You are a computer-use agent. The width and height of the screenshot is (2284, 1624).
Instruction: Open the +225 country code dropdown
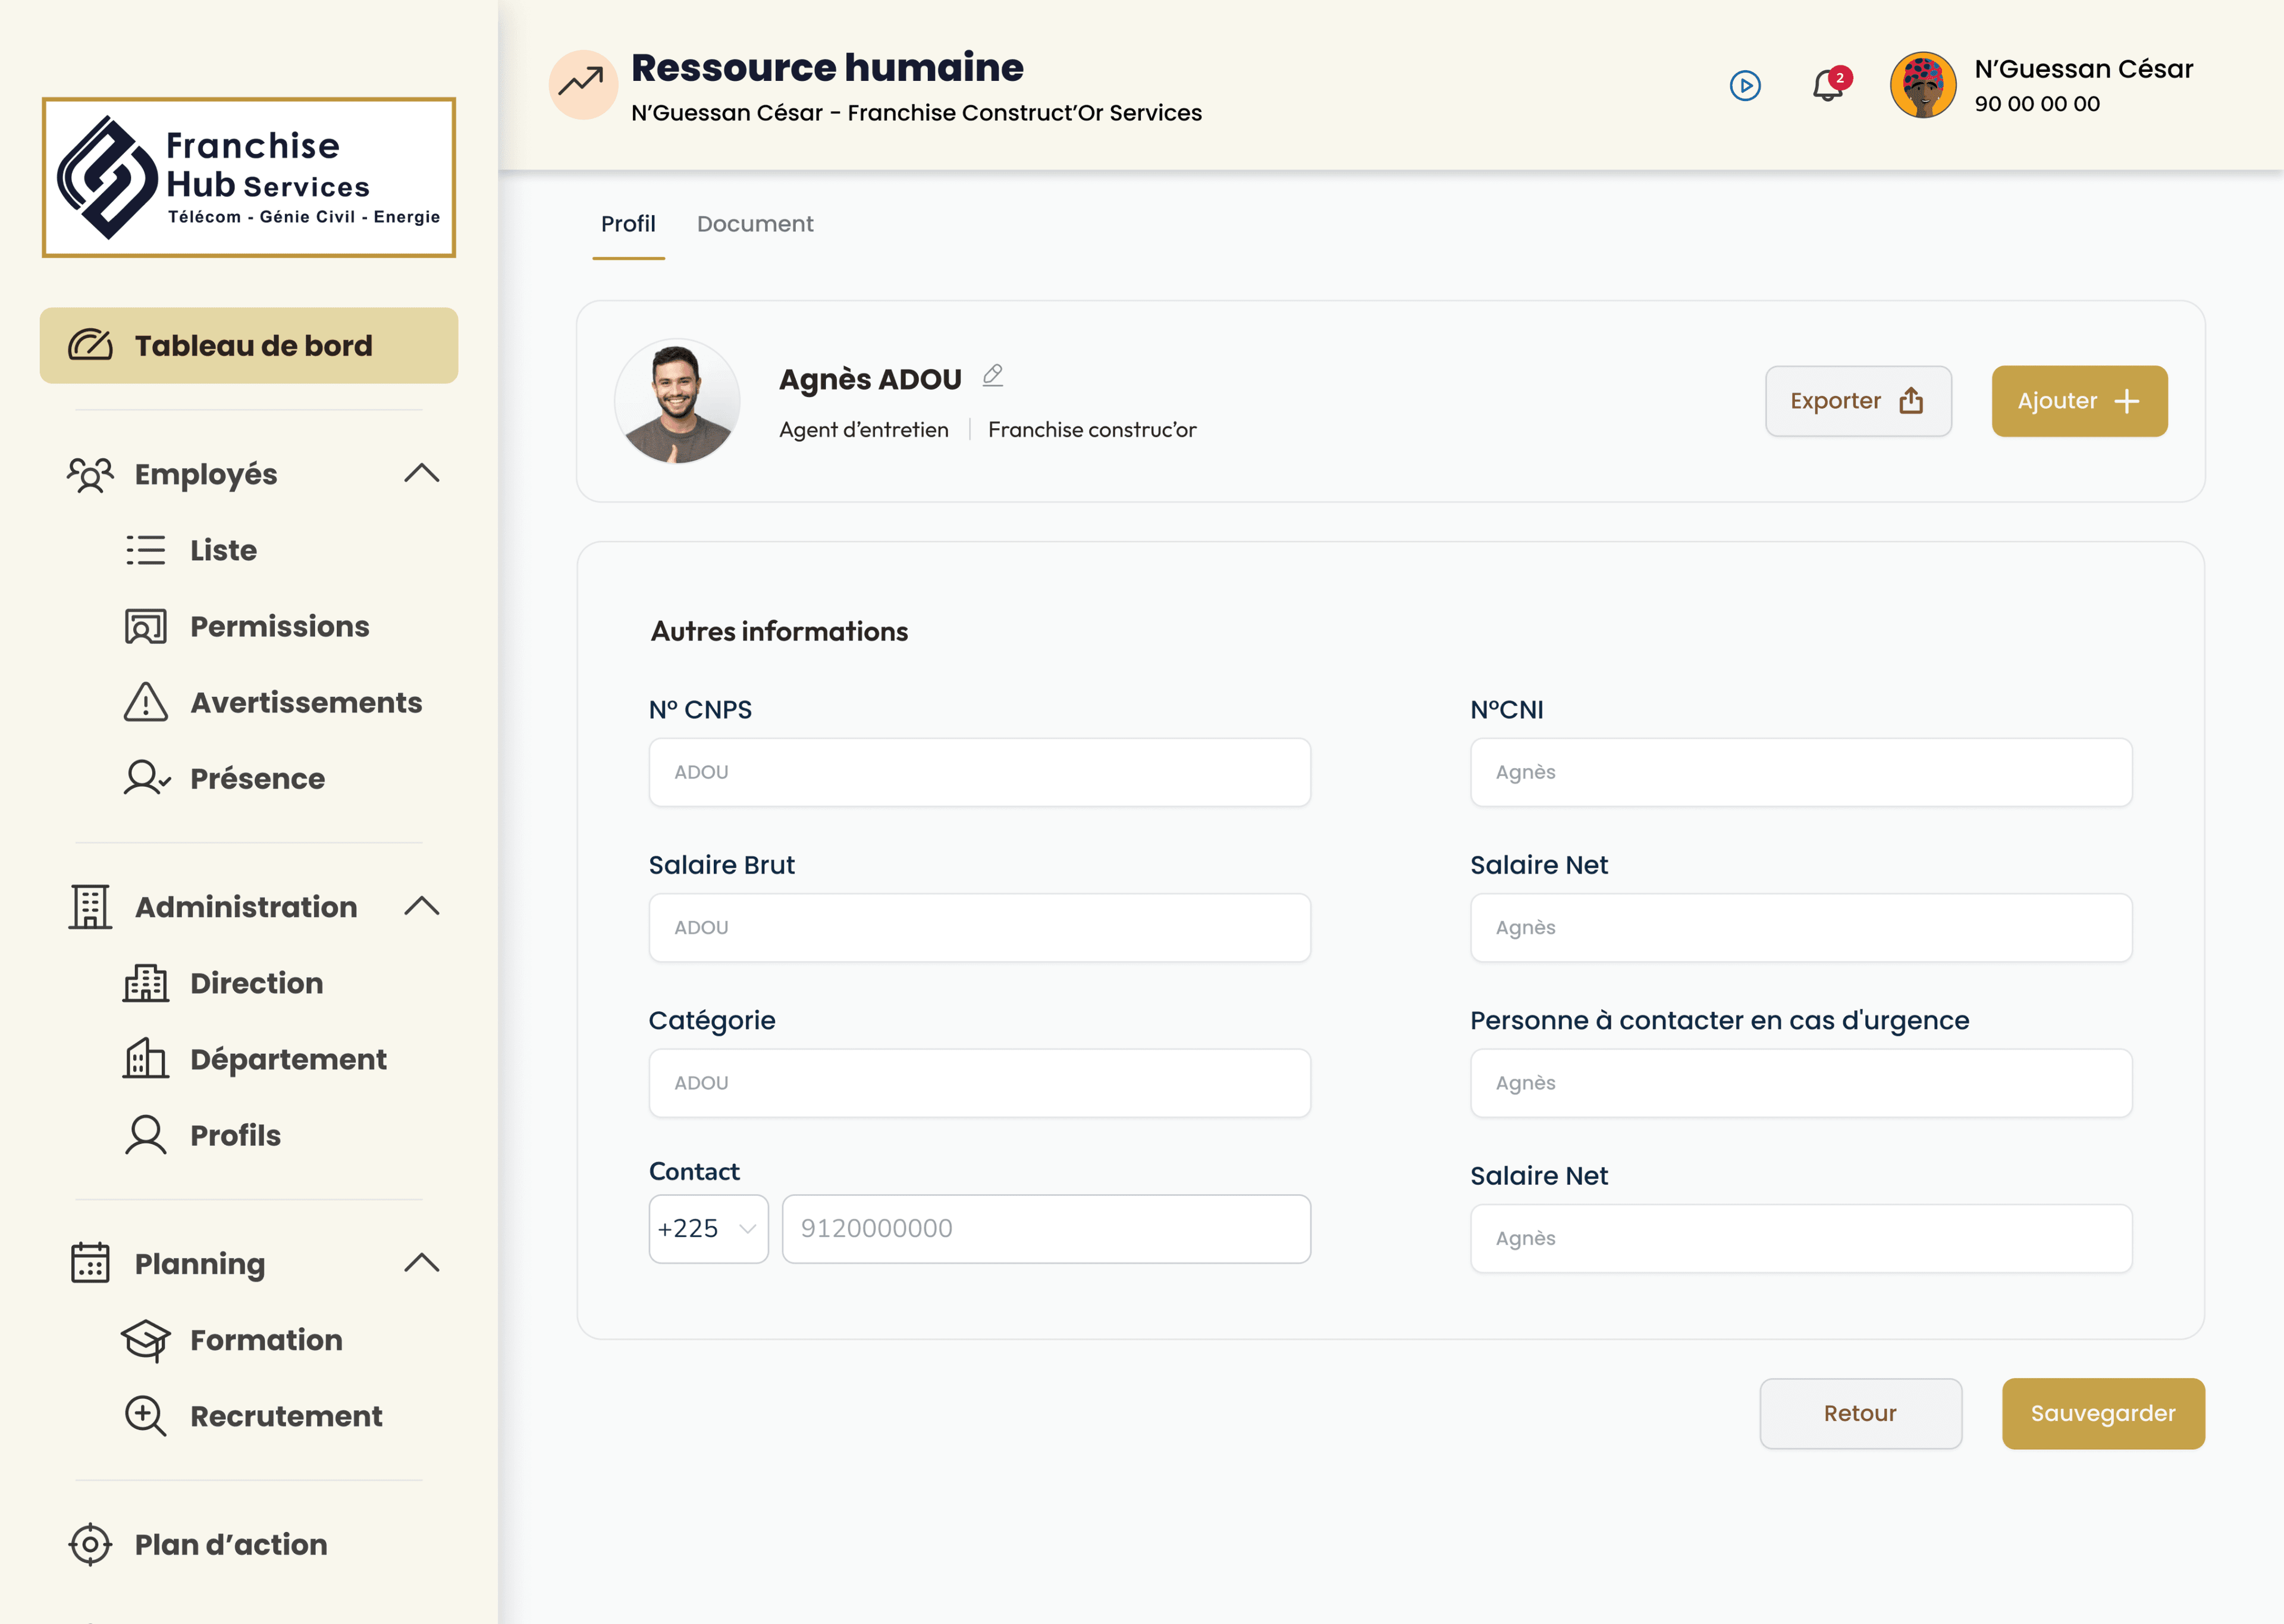coord(708,1229)
